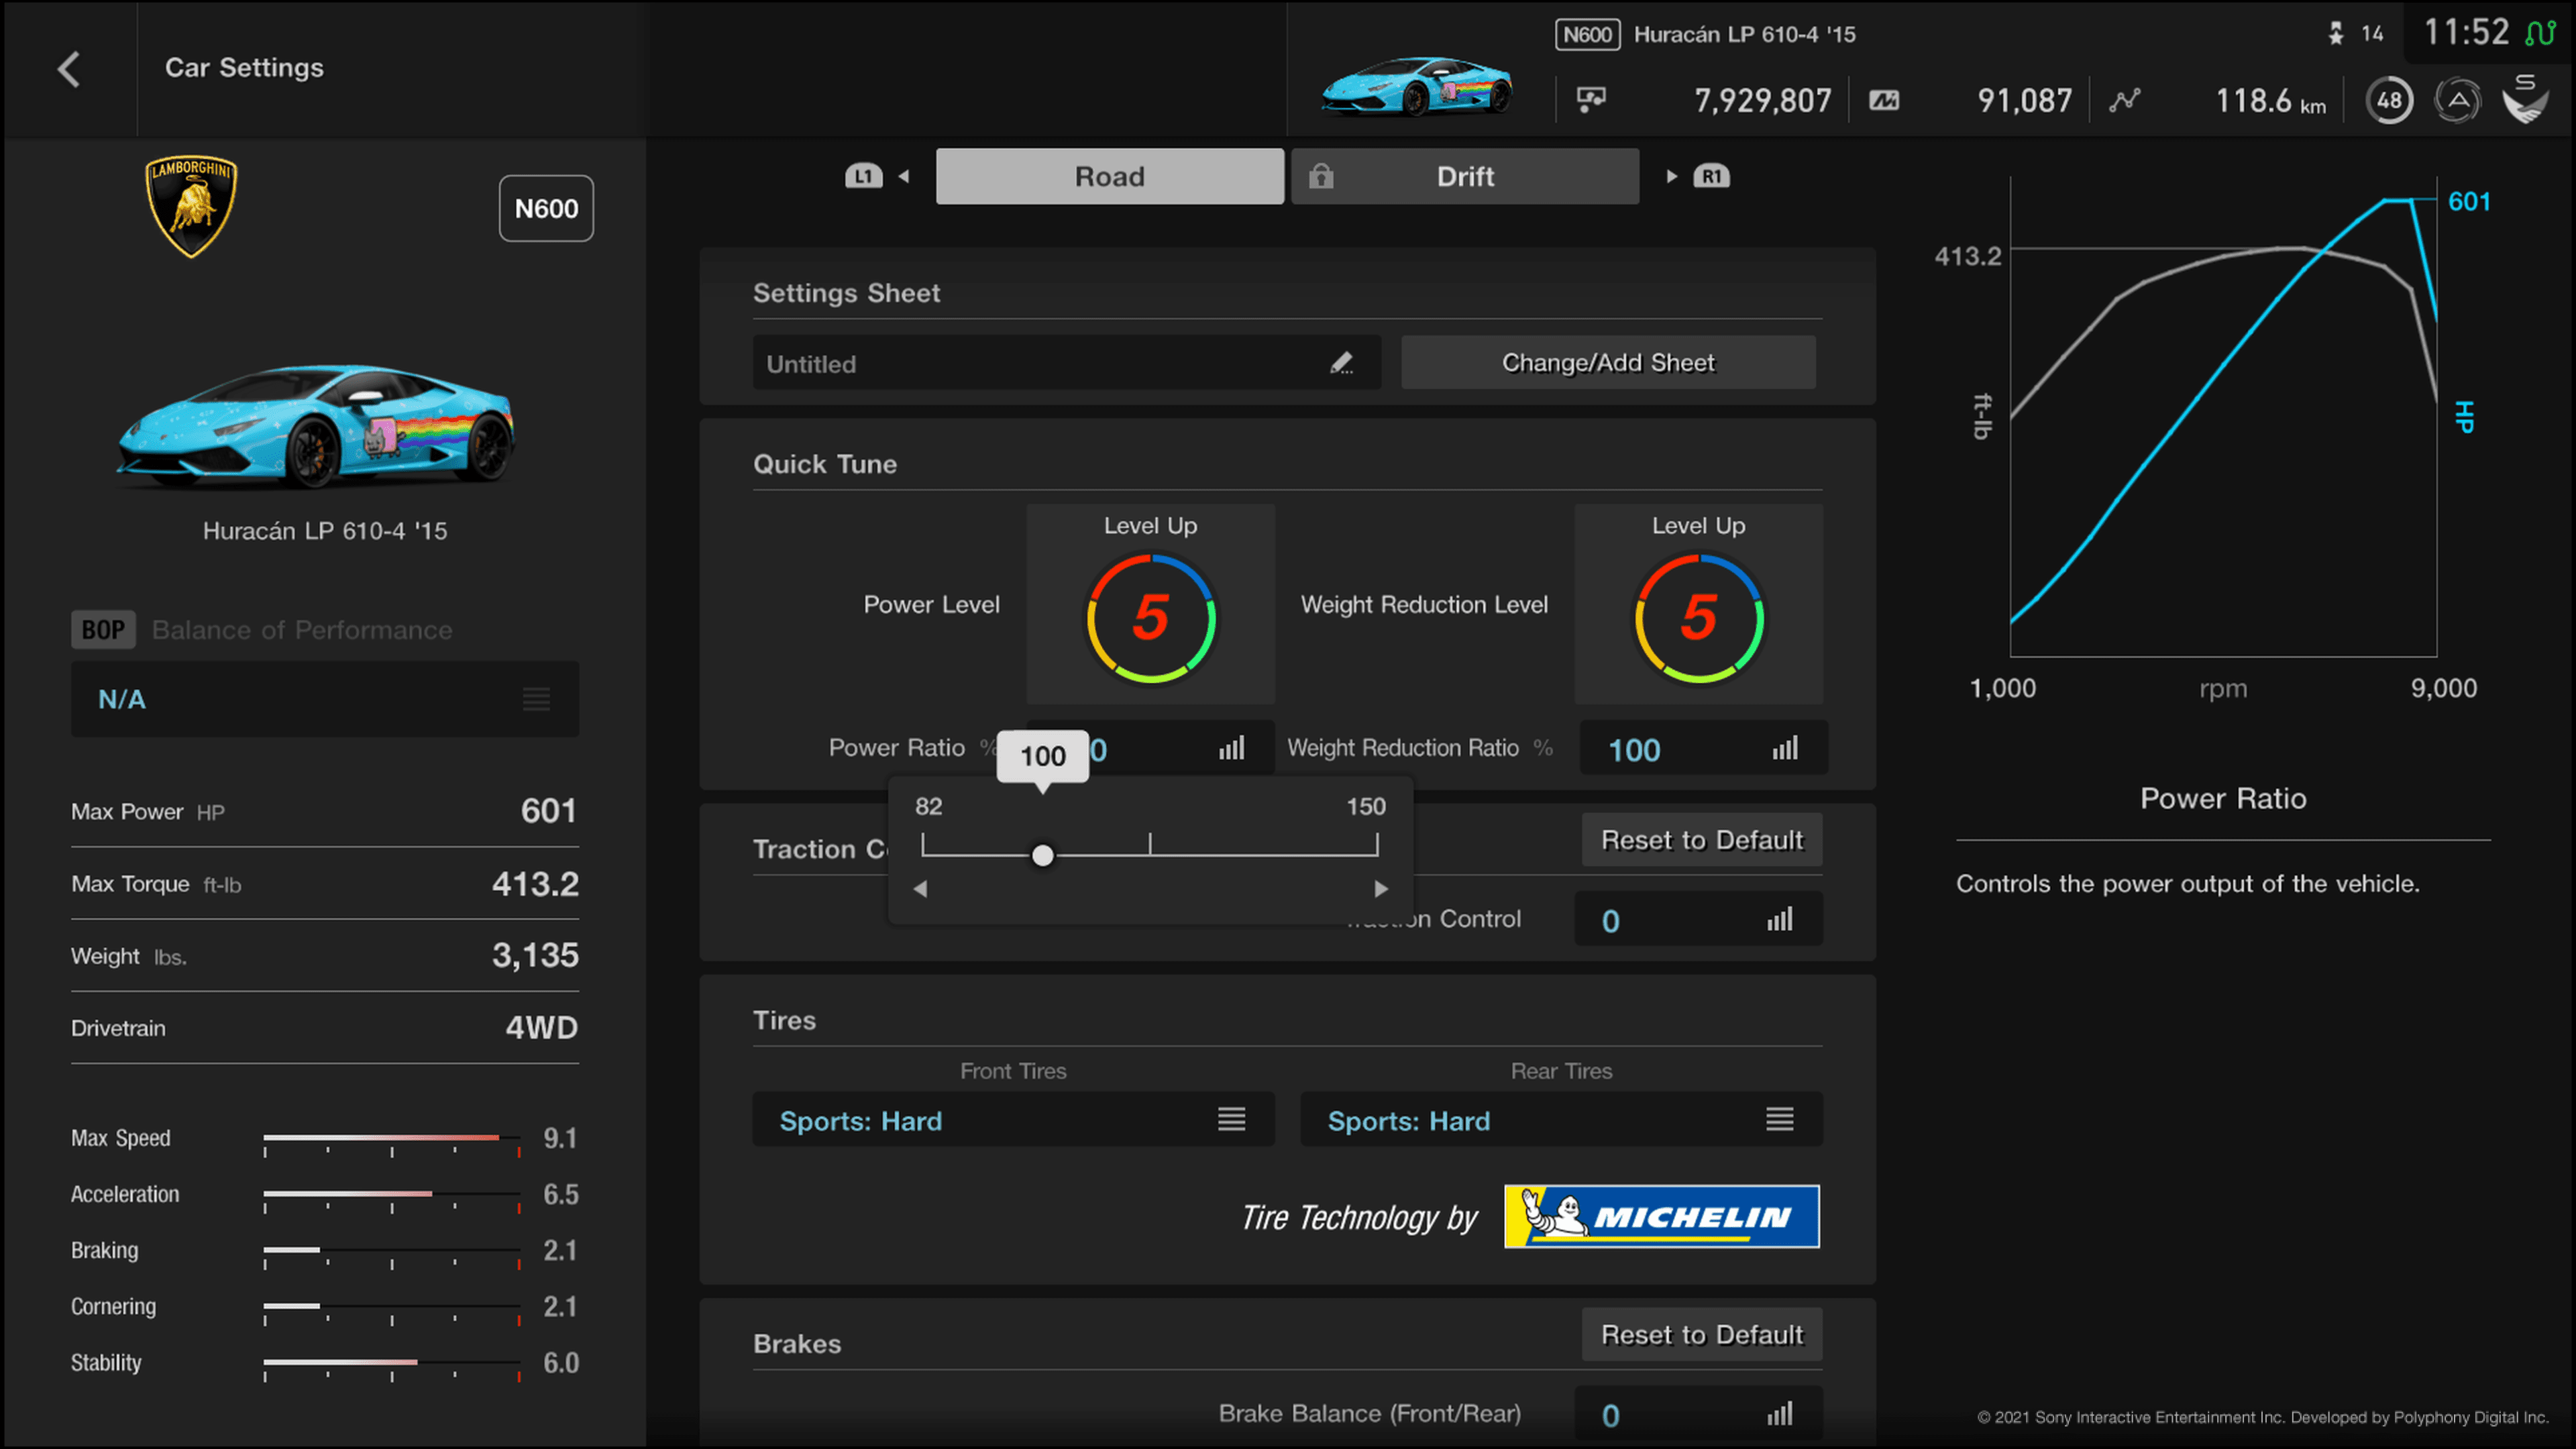Click the pencil edit icon on Untitled sheet
This screenshot has height=1449, width=2576.
click(1341, 363)
